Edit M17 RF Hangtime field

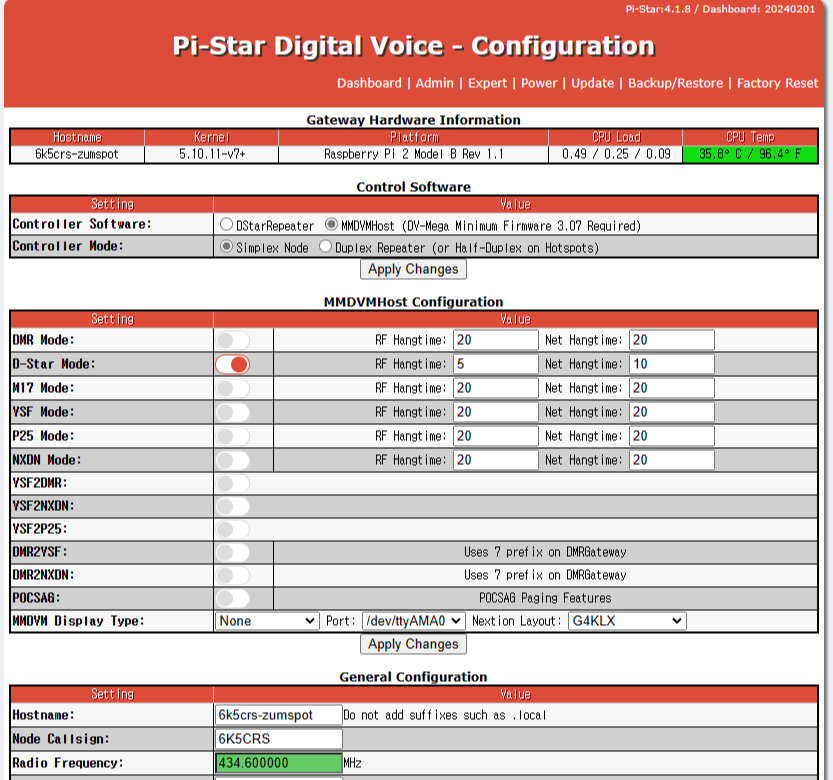click(496, 388)
